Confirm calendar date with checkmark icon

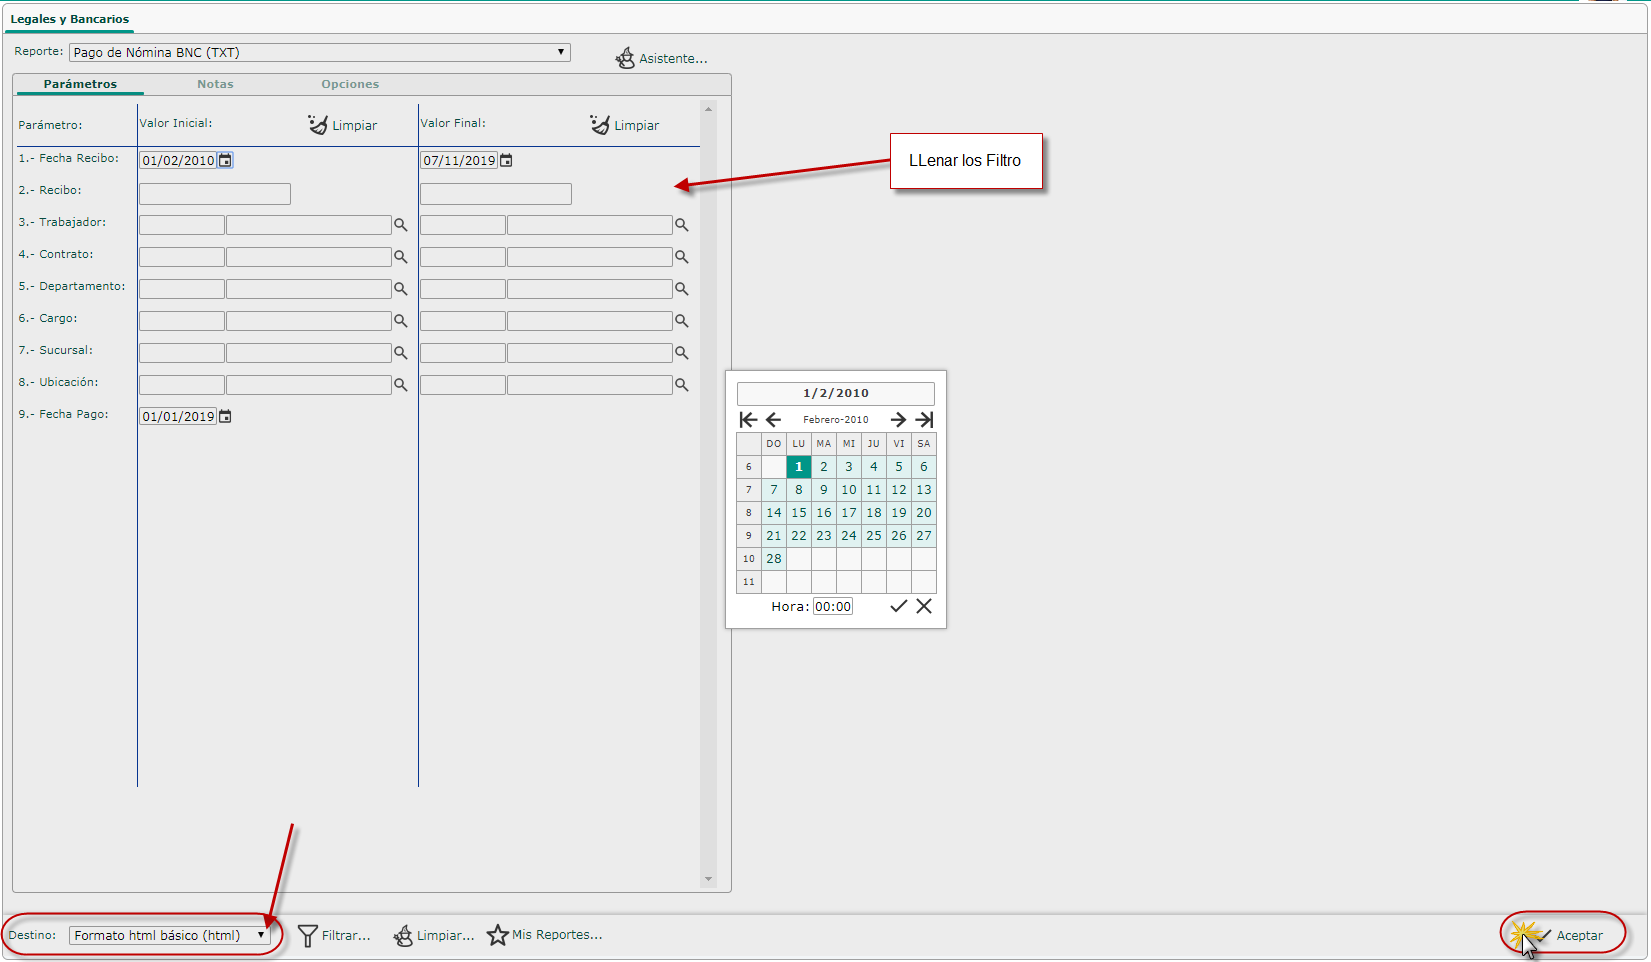click(x=898, y=606)
